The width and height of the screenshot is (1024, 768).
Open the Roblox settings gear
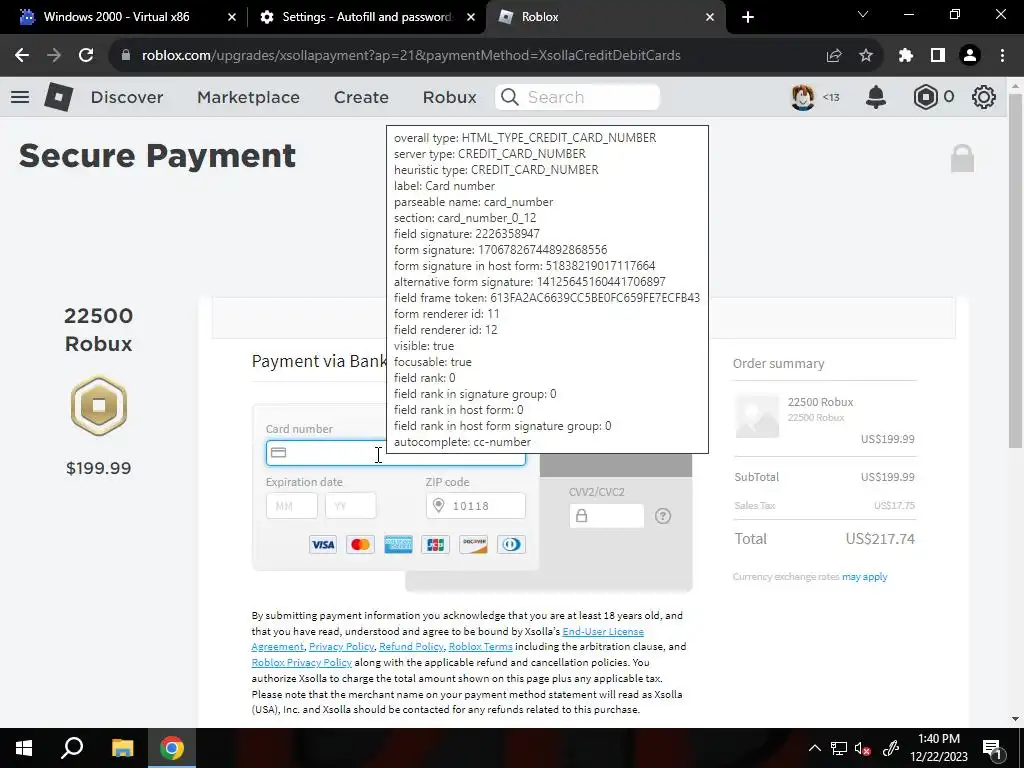(x=984, y=97)
